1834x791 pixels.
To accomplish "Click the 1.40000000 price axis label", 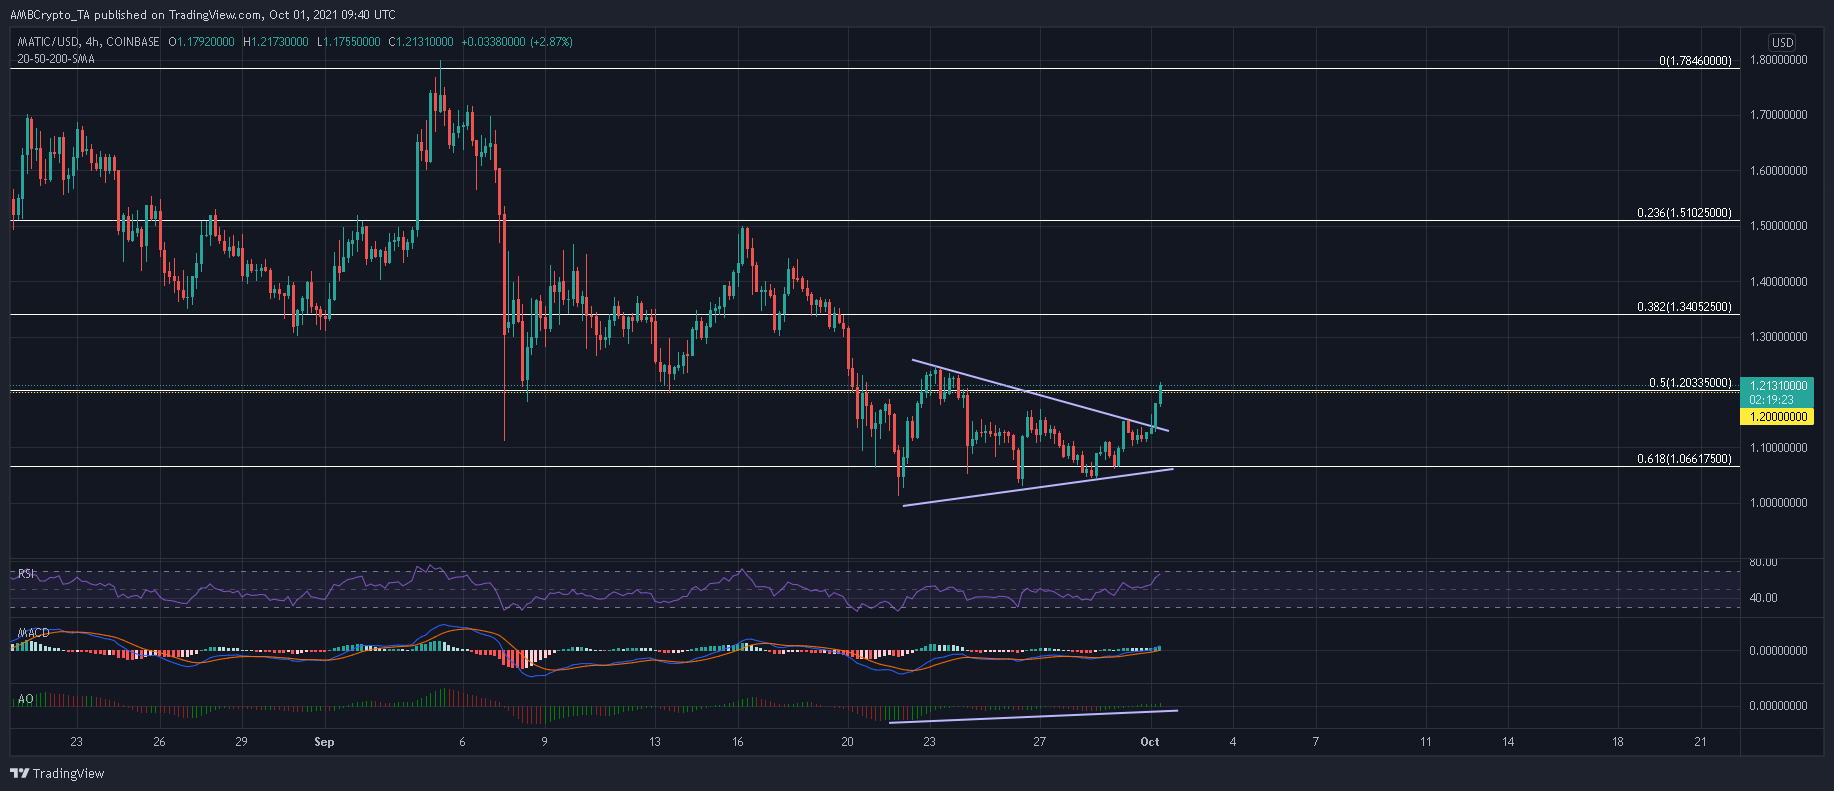I will point(1776,282).
